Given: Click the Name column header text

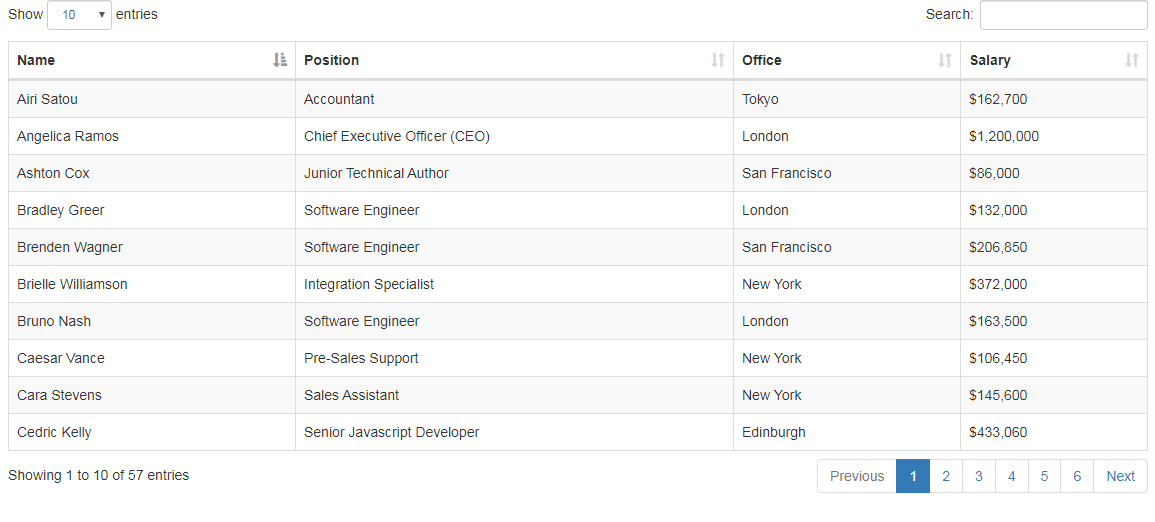Looking at the screenshot, I should pyautogui.click(x=36, y=60).
